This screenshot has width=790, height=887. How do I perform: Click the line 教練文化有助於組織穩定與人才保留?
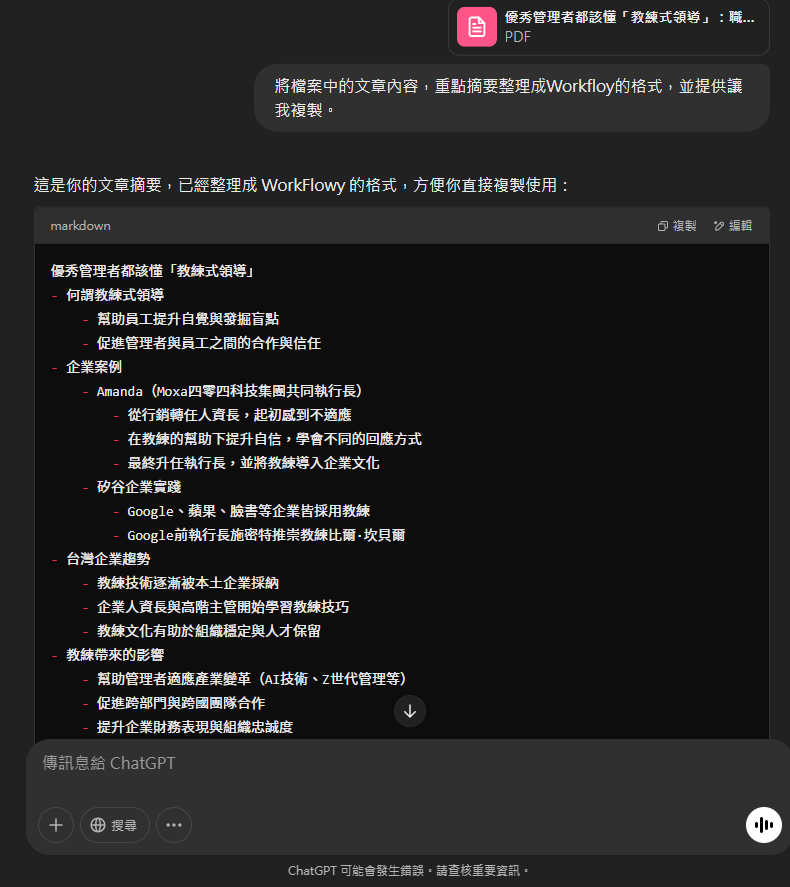tap(209, 631)
